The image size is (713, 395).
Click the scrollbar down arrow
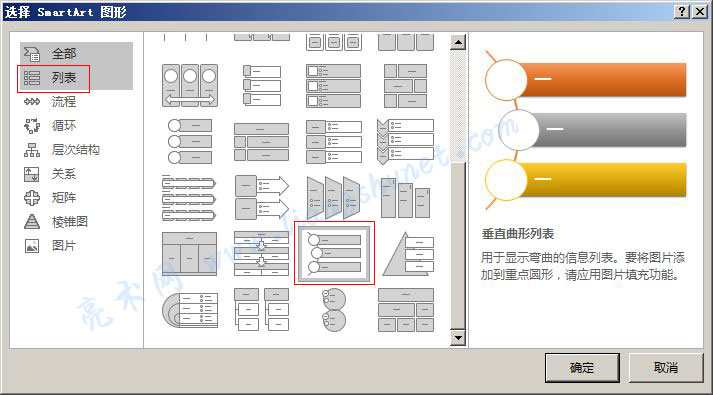coord(458,338)
